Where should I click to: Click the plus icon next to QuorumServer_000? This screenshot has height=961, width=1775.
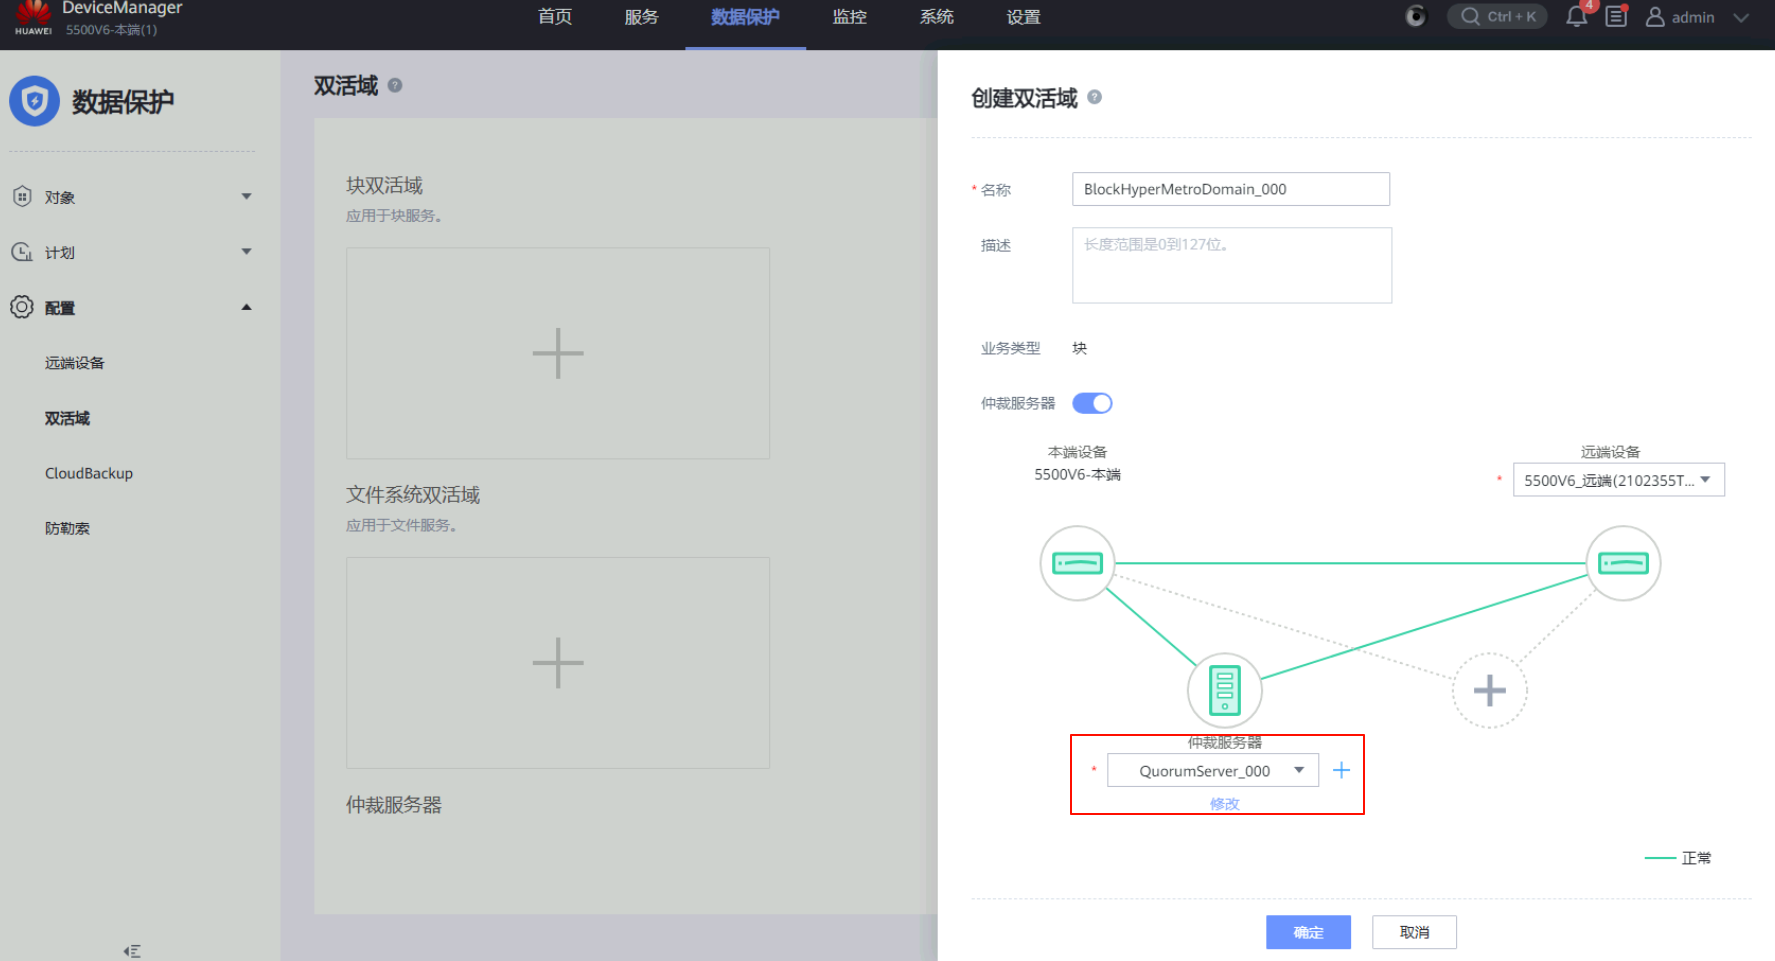[x=1341, y=770]
